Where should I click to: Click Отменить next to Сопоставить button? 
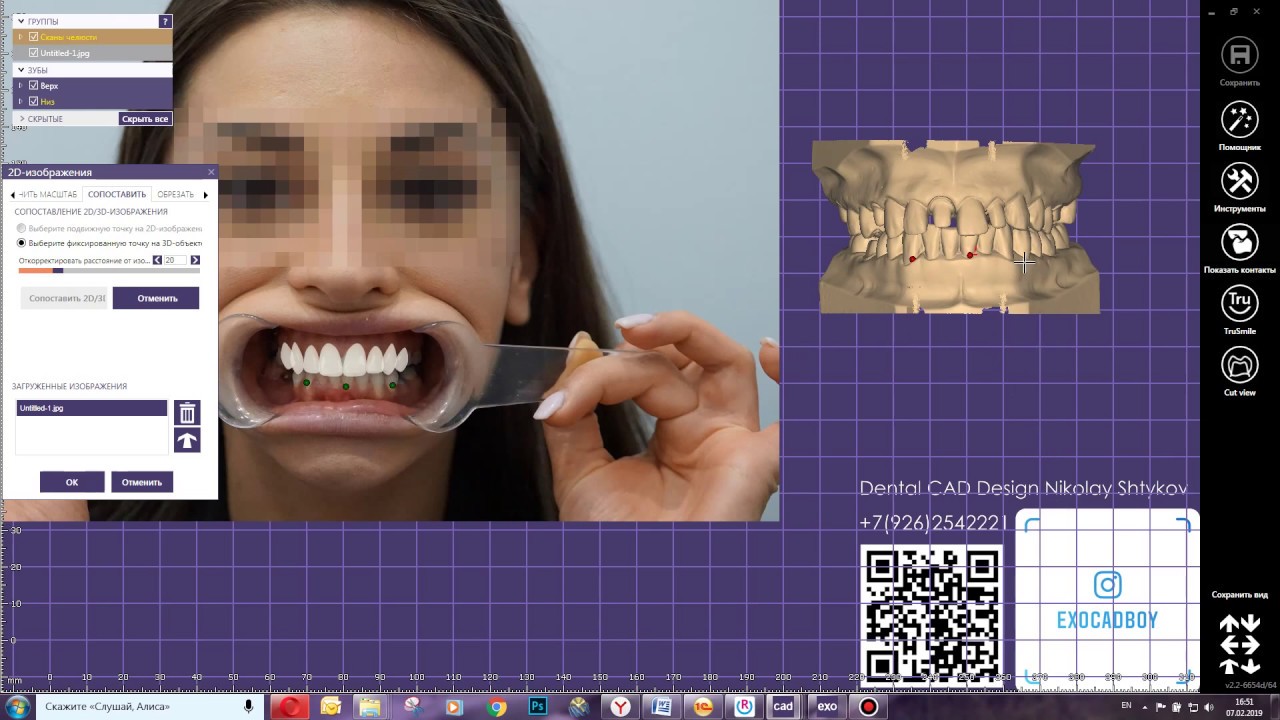pos(156,298)
